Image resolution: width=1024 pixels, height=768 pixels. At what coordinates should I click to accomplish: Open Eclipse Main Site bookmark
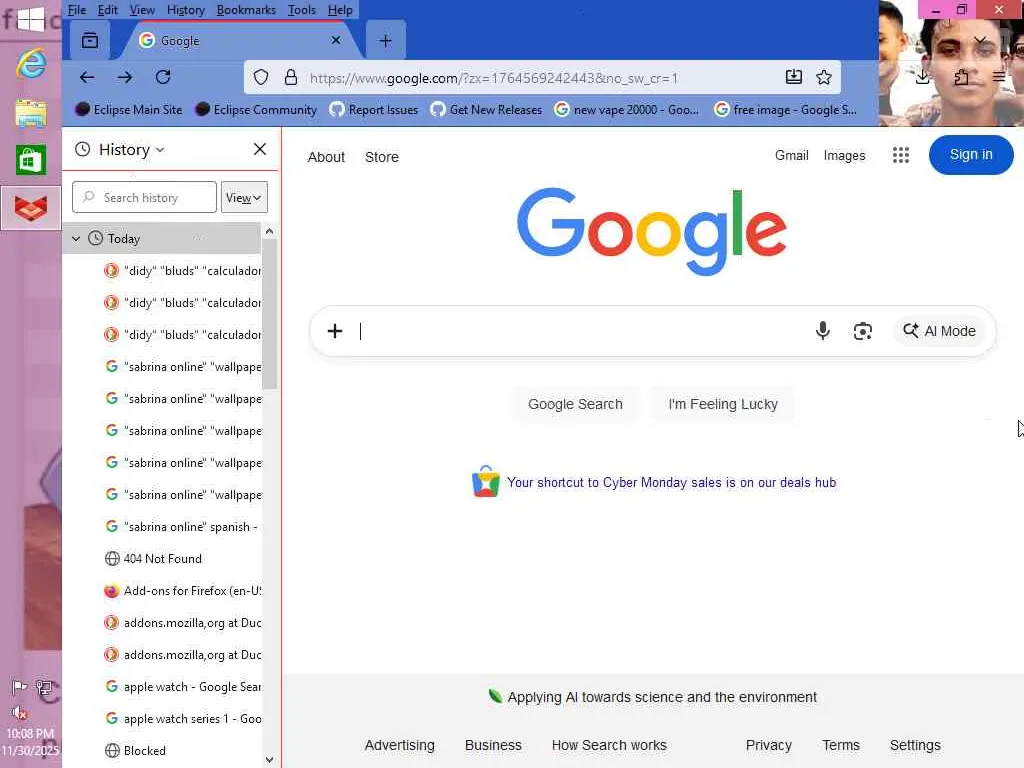tap(129, 110)
